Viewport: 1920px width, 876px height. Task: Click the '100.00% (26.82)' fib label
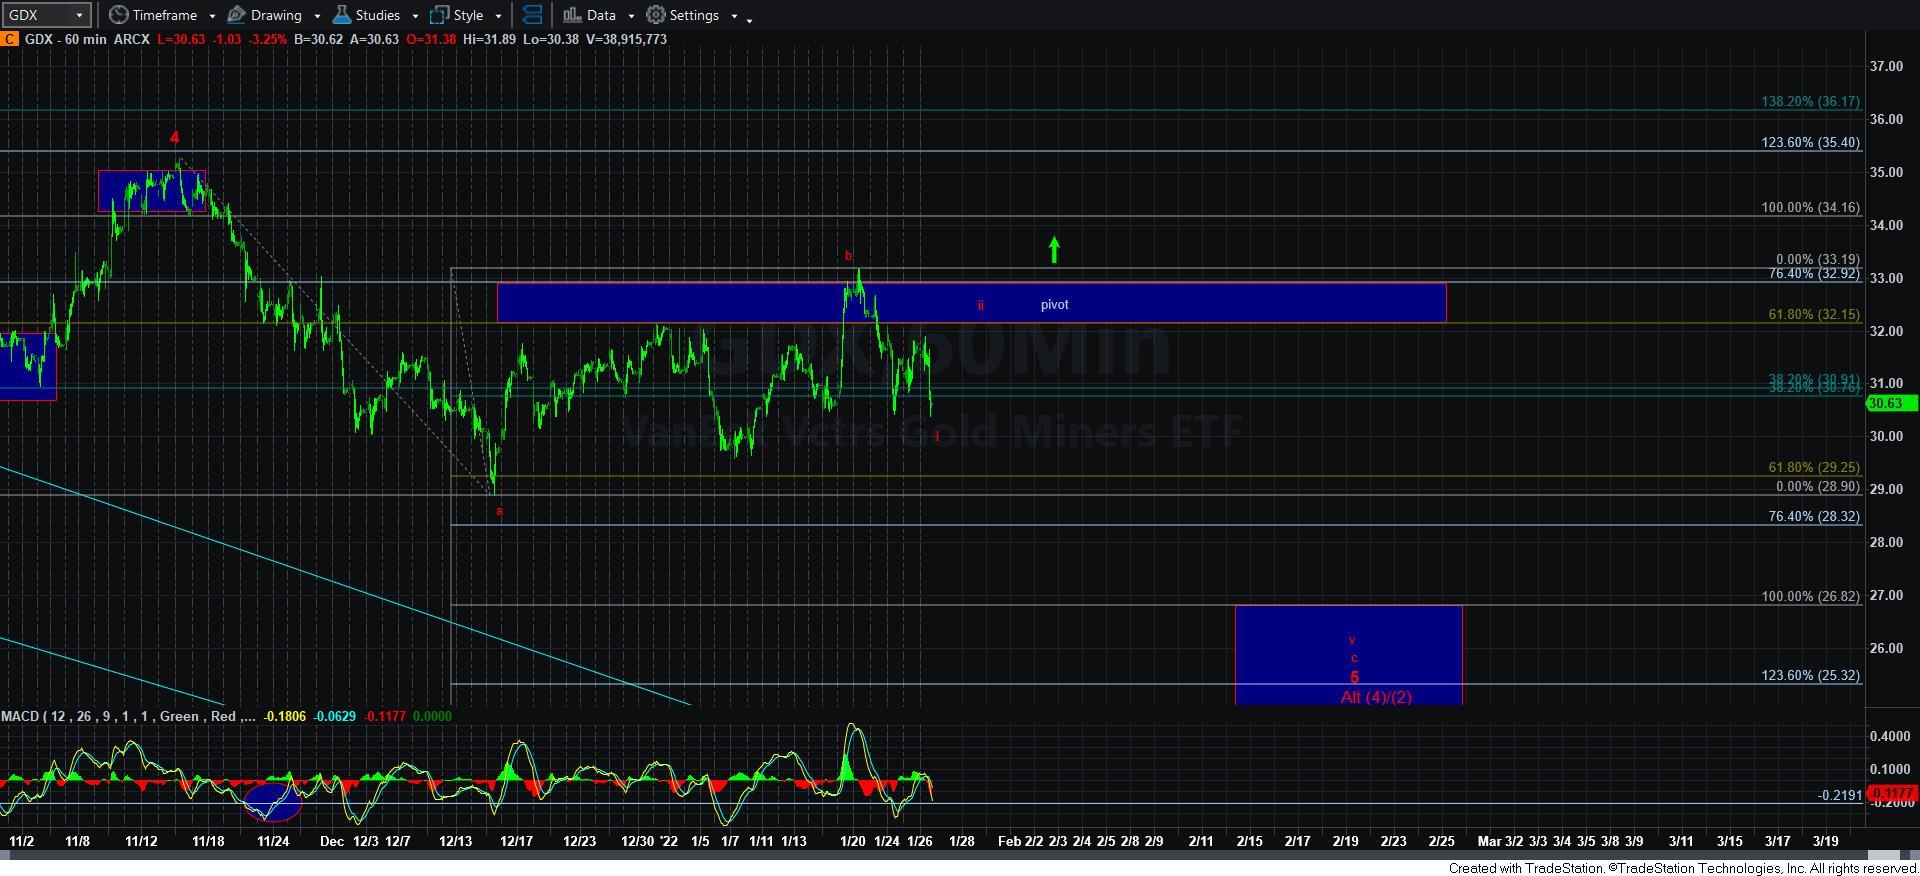(x=1810, y=596)
